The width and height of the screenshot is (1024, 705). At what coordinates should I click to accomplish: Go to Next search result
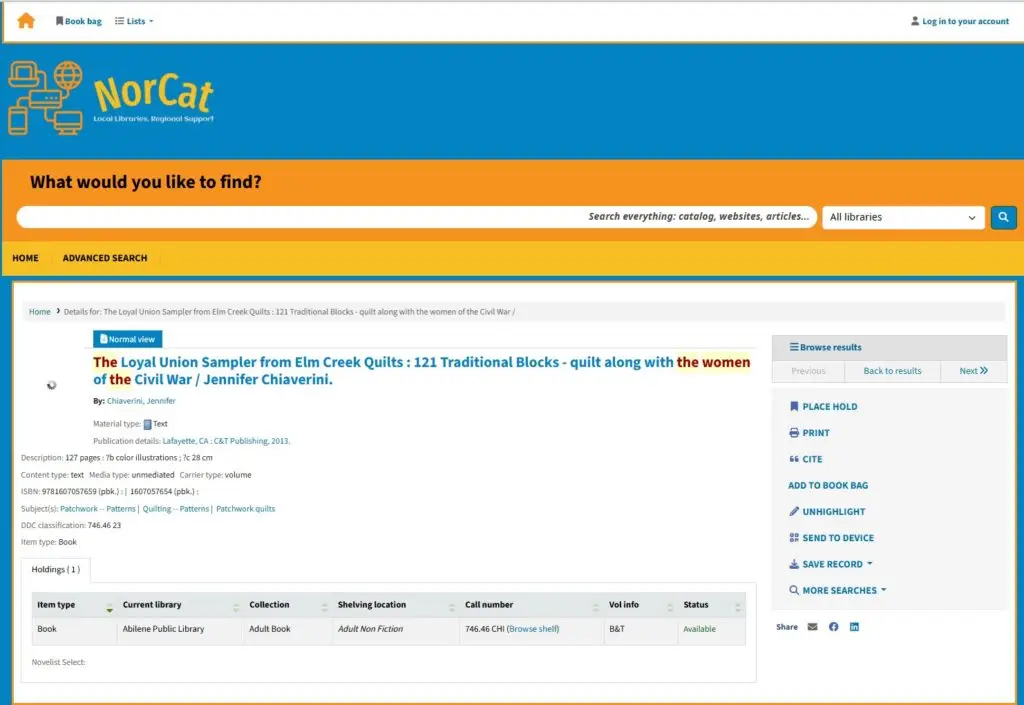click(x=973, y=371)
